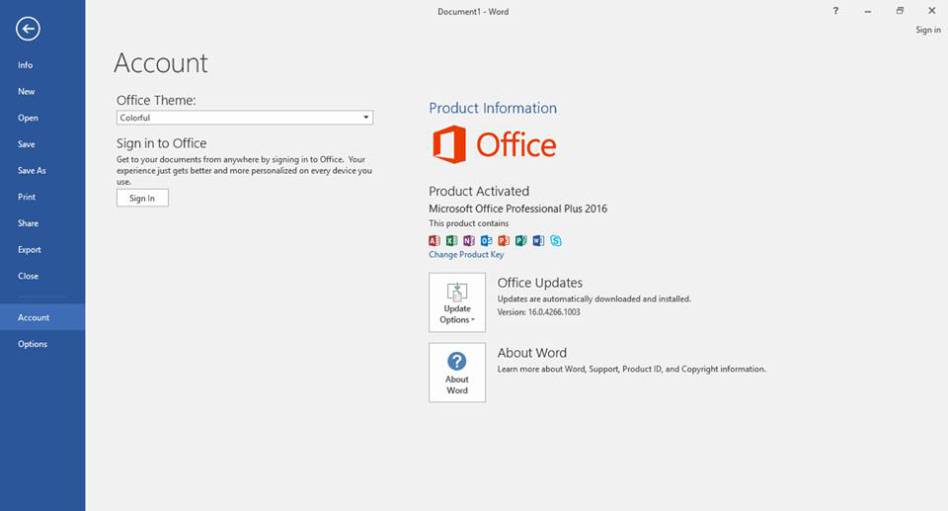Open the Office Theme dropdown set to Colorful
The height and width of the screenshot is (511, 948).
click(245, 117)
